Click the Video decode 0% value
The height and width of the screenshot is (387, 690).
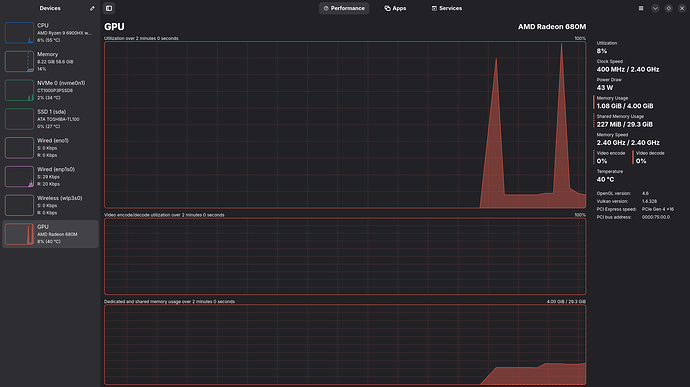[x=641, y=161]
